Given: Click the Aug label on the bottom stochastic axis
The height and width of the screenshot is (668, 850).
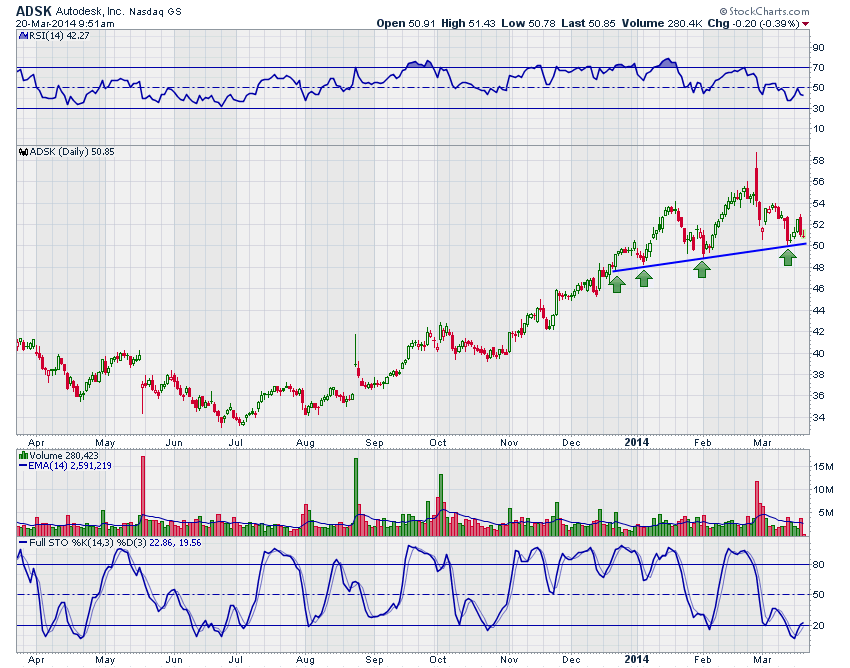Looking at the screenshot, I should 305,660.
